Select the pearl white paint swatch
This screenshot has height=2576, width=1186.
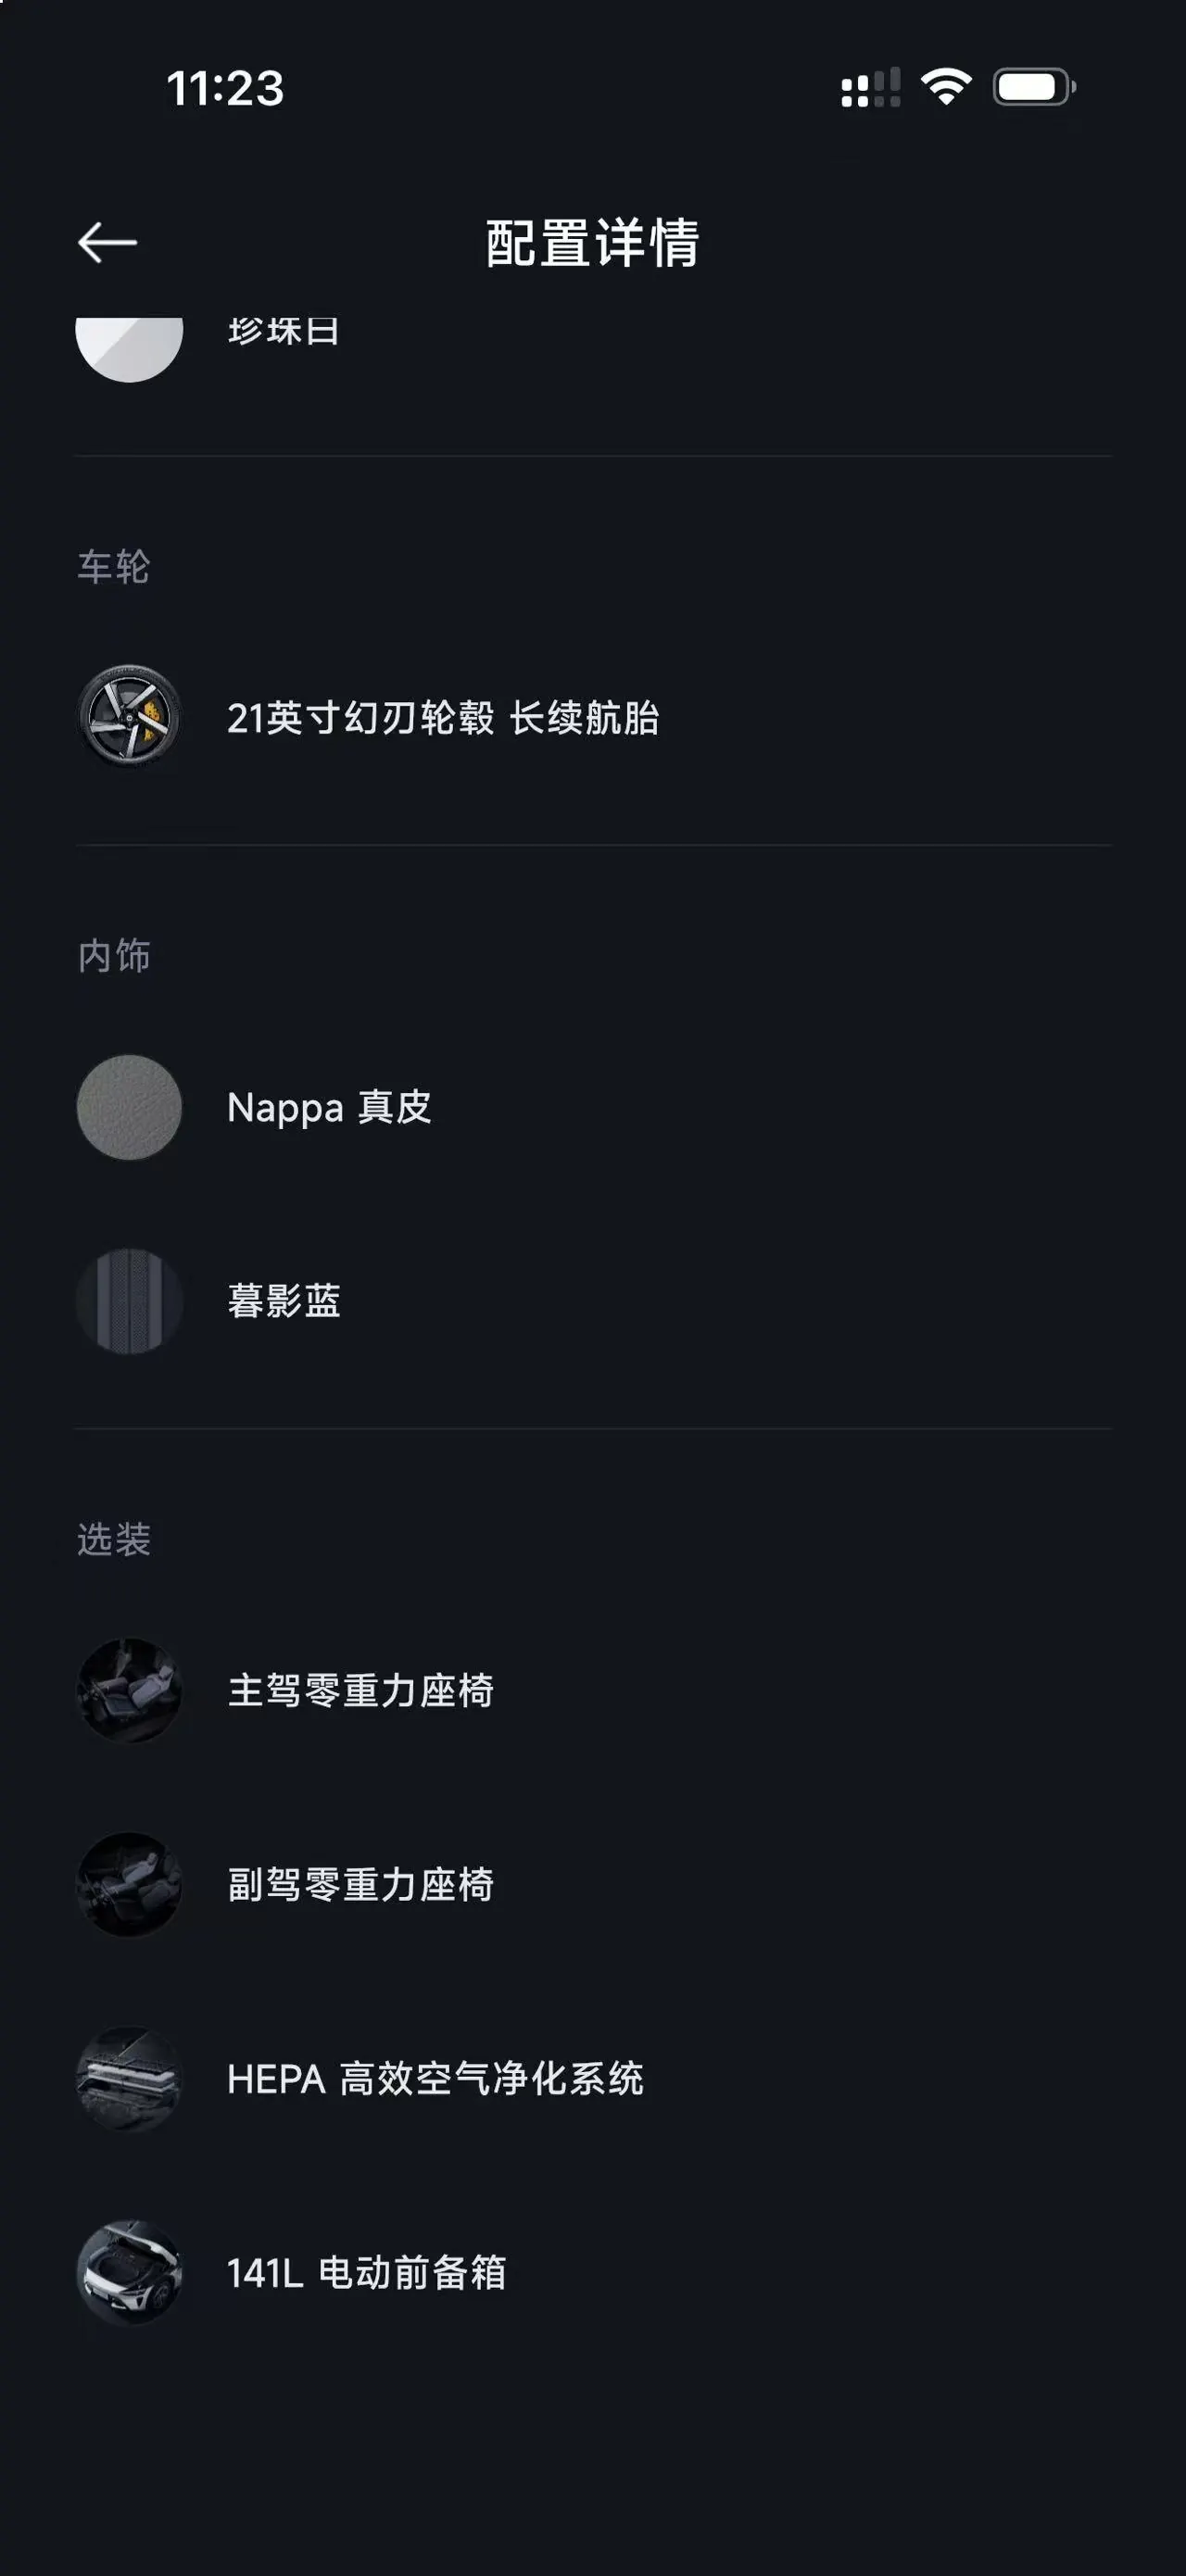click(x=129, y=349)
